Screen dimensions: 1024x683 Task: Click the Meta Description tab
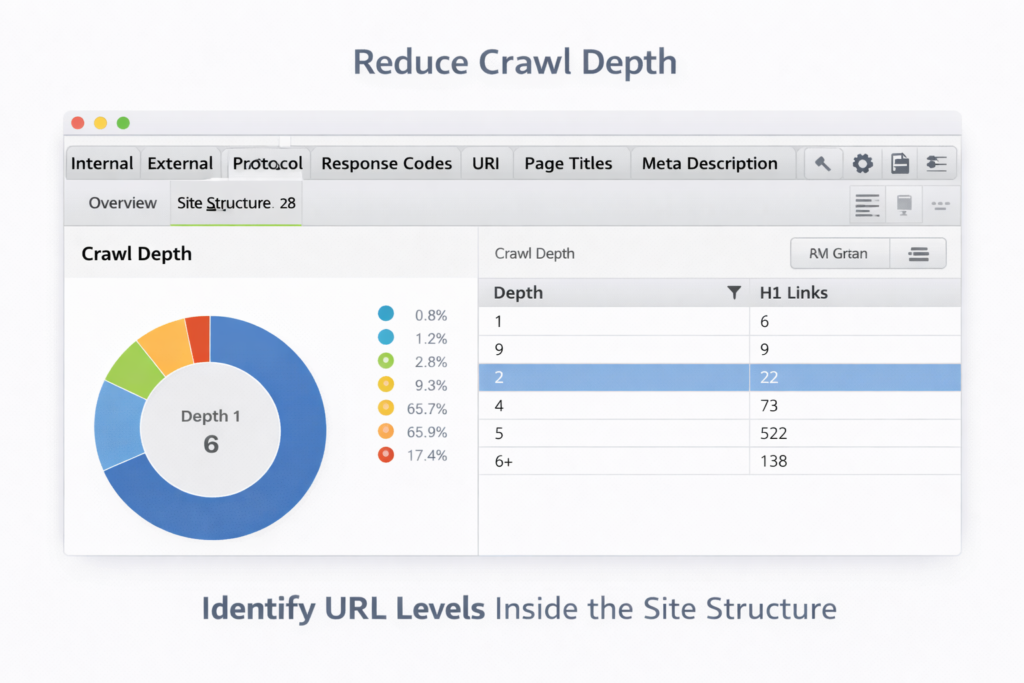coord(712,163)
